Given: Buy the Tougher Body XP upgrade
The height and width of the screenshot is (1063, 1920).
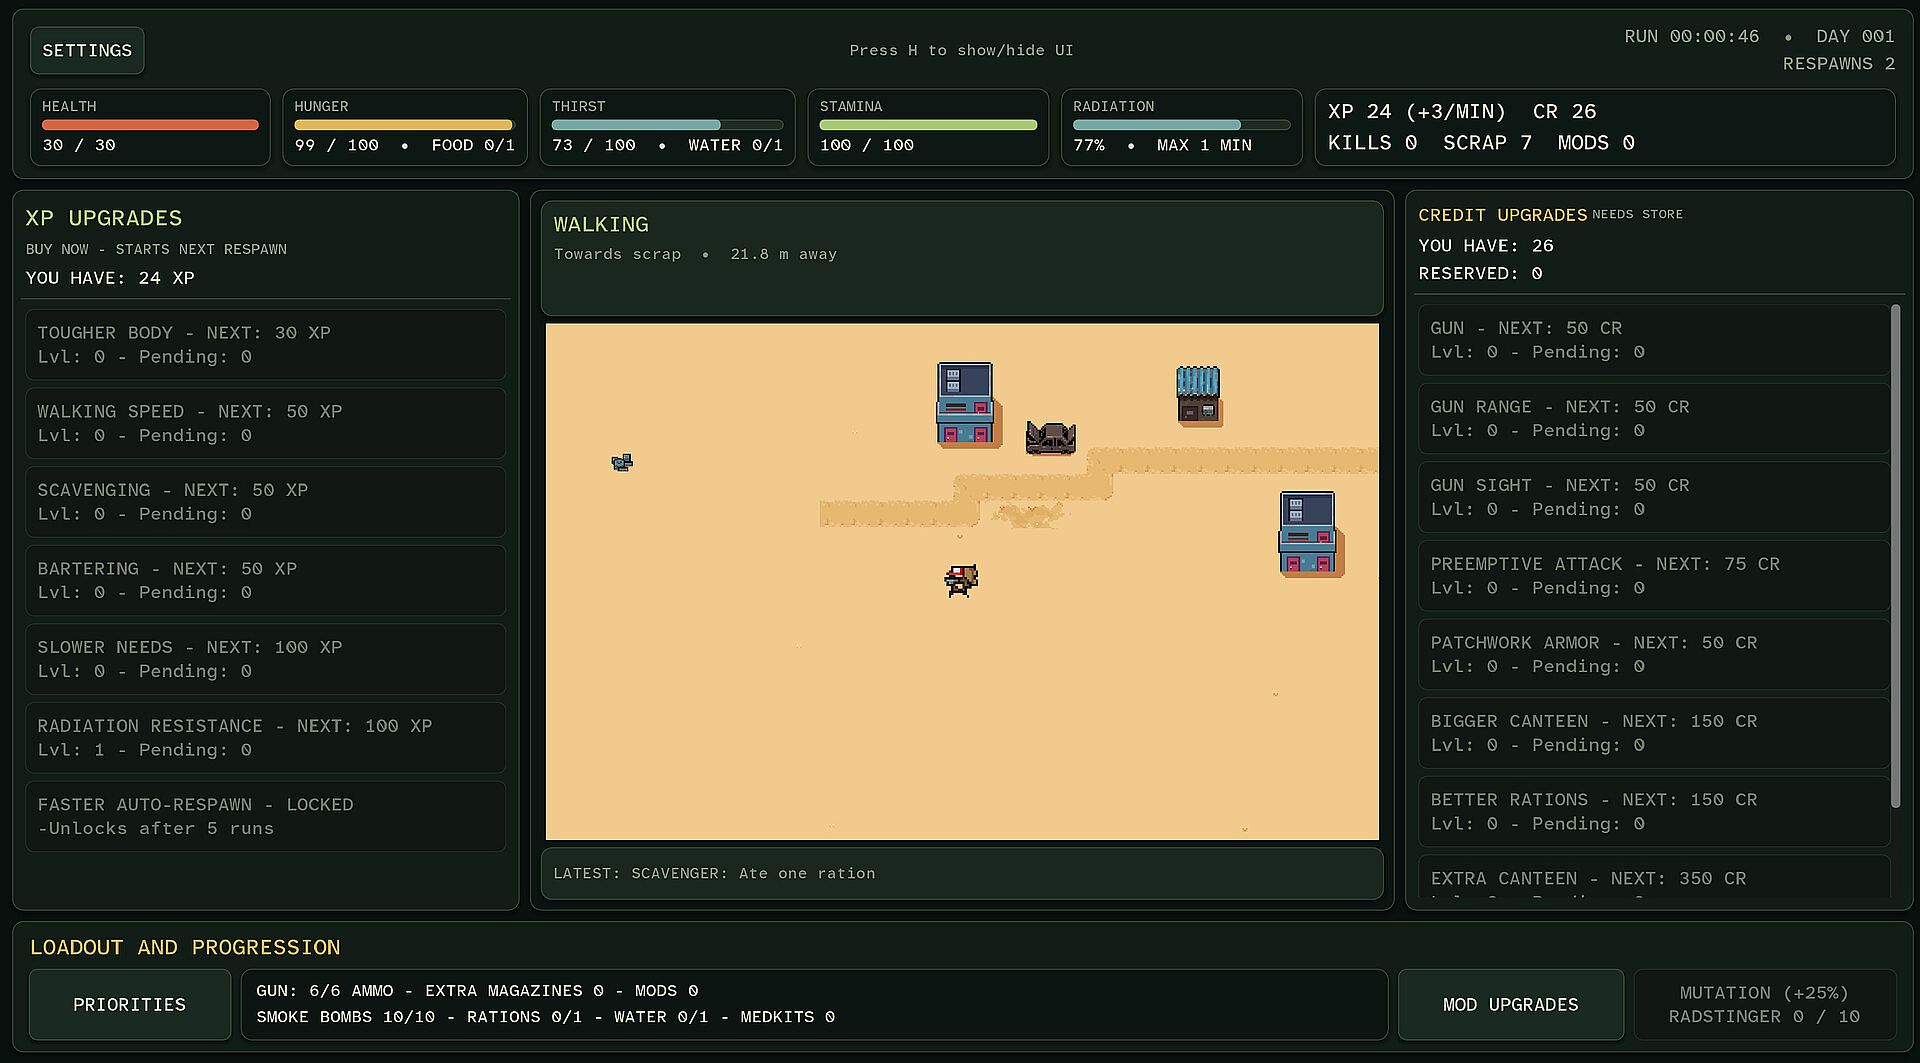Looking at the screenshot, I should pos(266,345).
